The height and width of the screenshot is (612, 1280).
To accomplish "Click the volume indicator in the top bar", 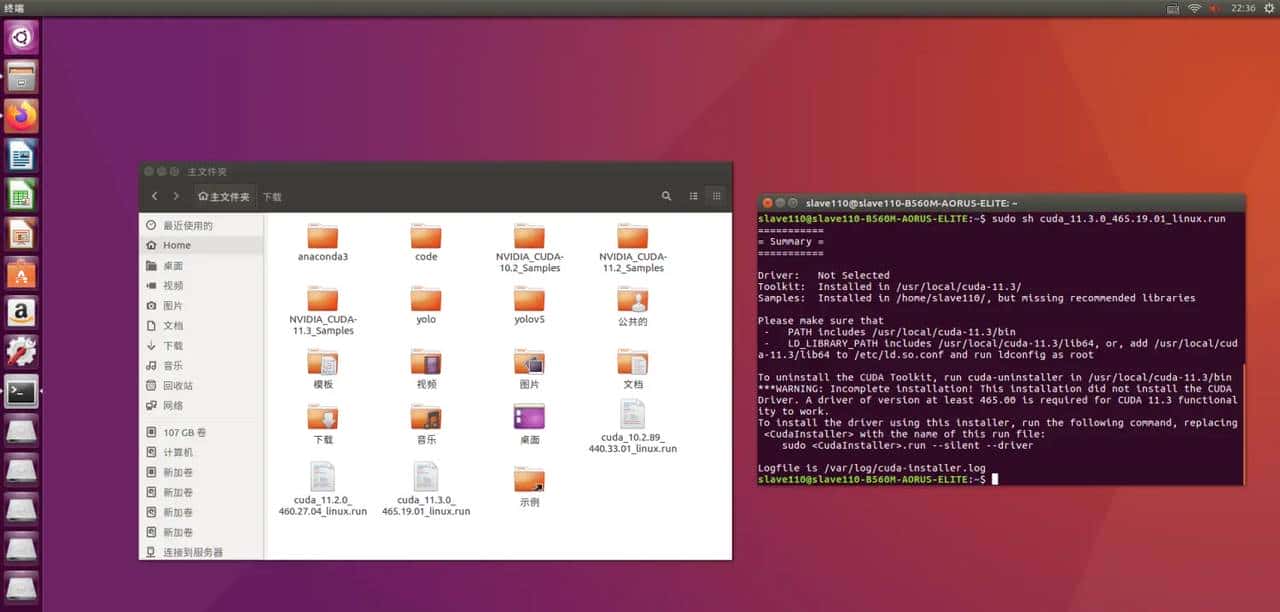I will (x=1215, y=8).
